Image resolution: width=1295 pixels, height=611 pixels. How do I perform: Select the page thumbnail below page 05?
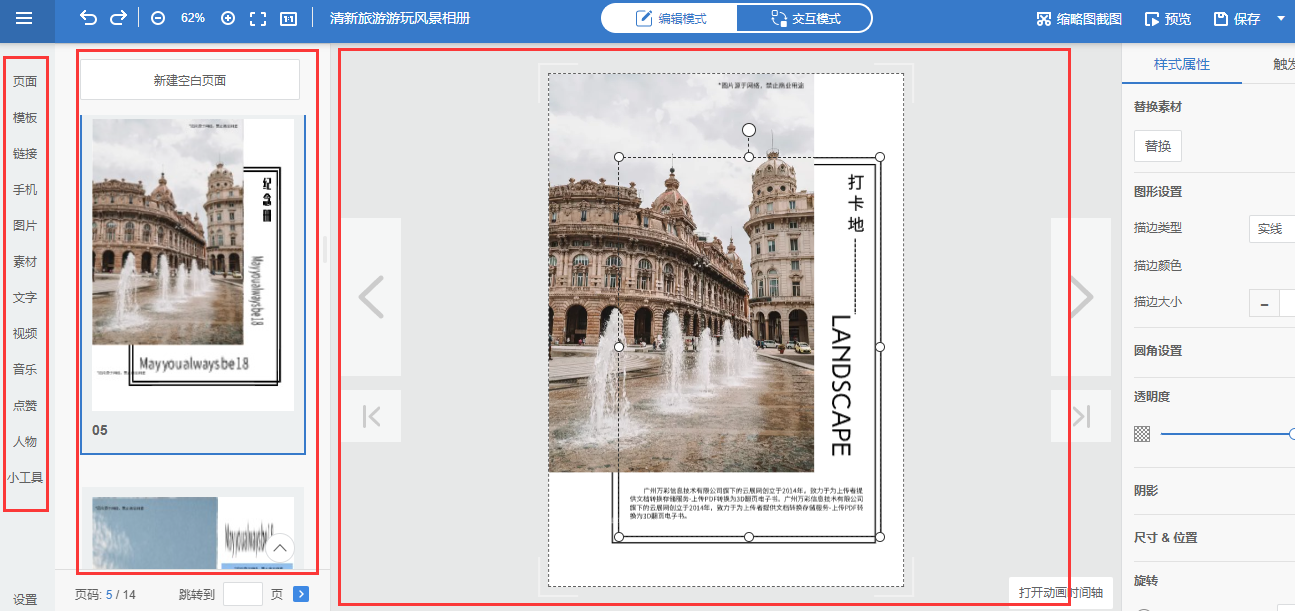(x=193, y=528)
